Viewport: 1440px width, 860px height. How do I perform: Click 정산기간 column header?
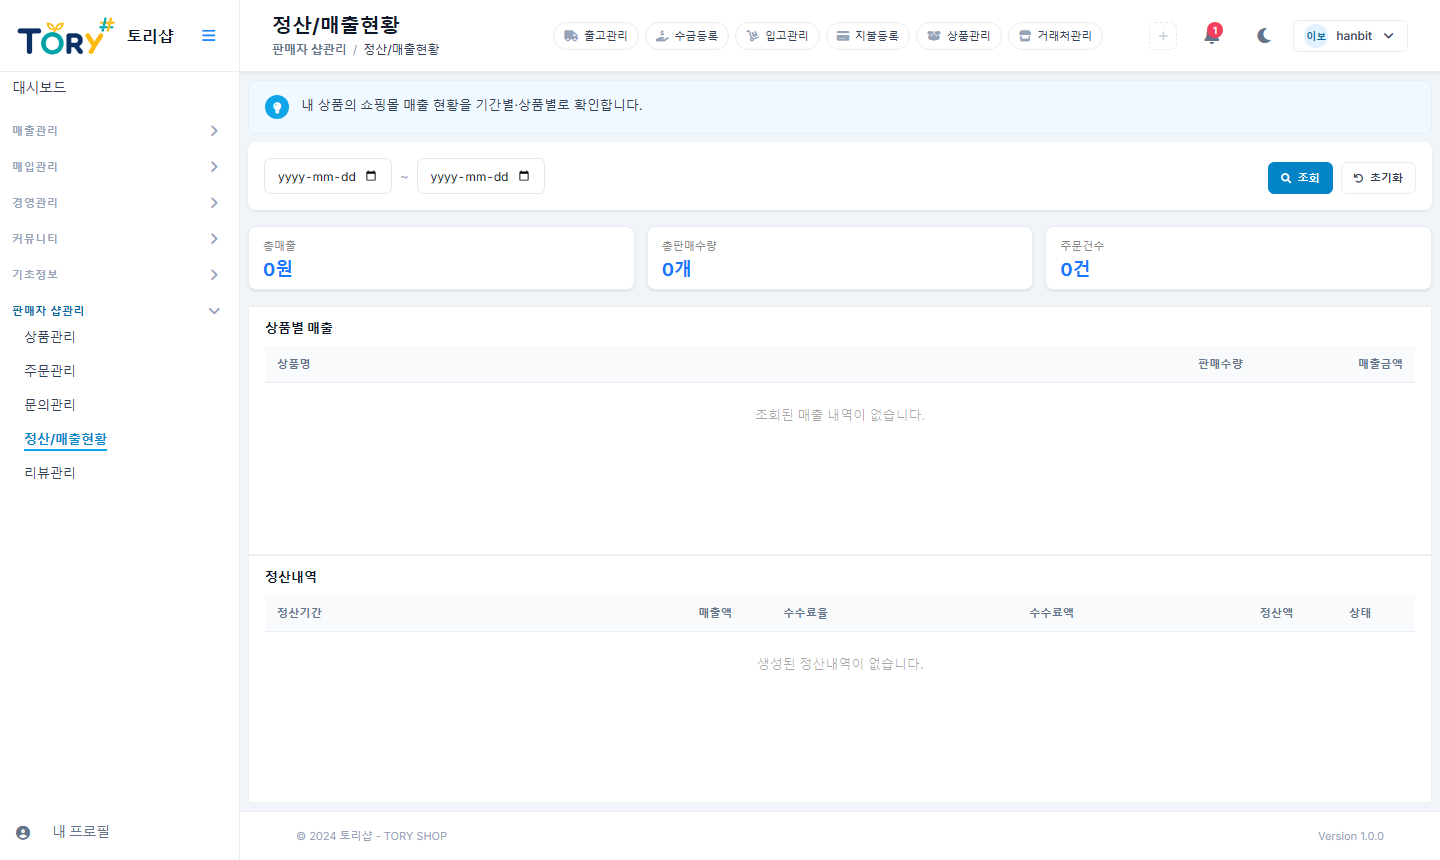tap(300, 613)
